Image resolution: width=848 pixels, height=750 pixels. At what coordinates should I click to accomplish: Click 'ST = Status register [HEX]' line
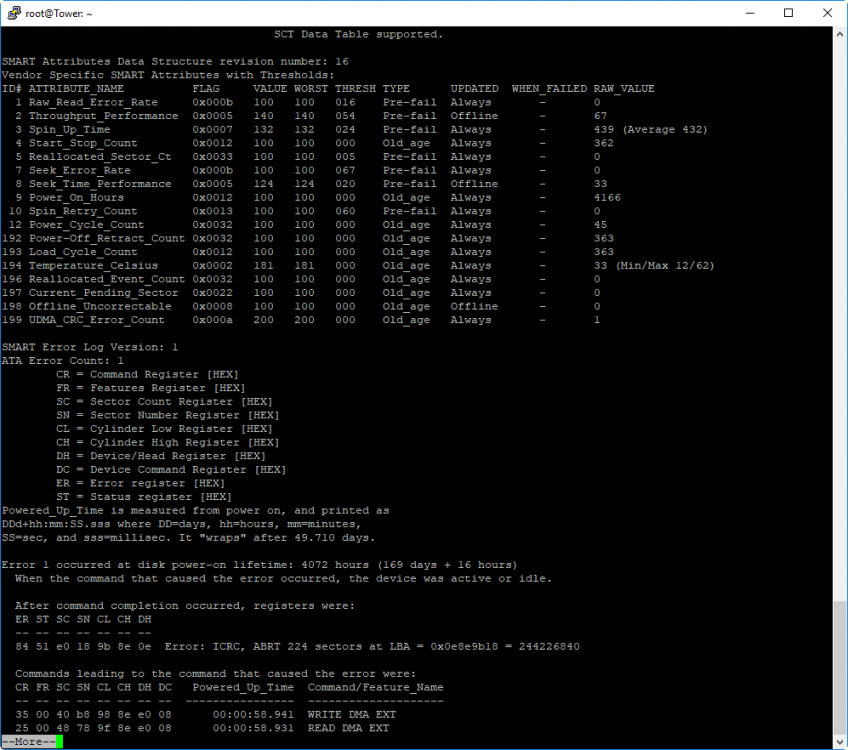pyautogui.click(x=144, y=496)
